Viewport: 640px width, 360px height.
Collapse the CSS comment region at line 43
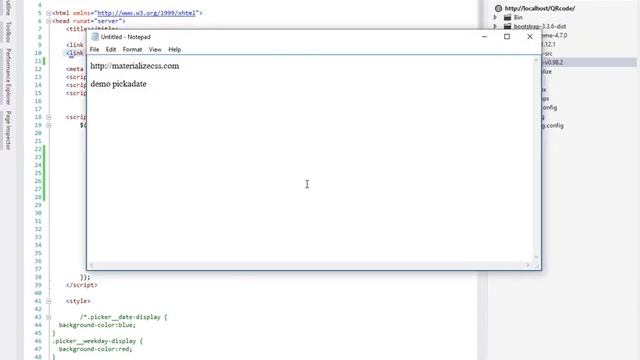[49, 317]
